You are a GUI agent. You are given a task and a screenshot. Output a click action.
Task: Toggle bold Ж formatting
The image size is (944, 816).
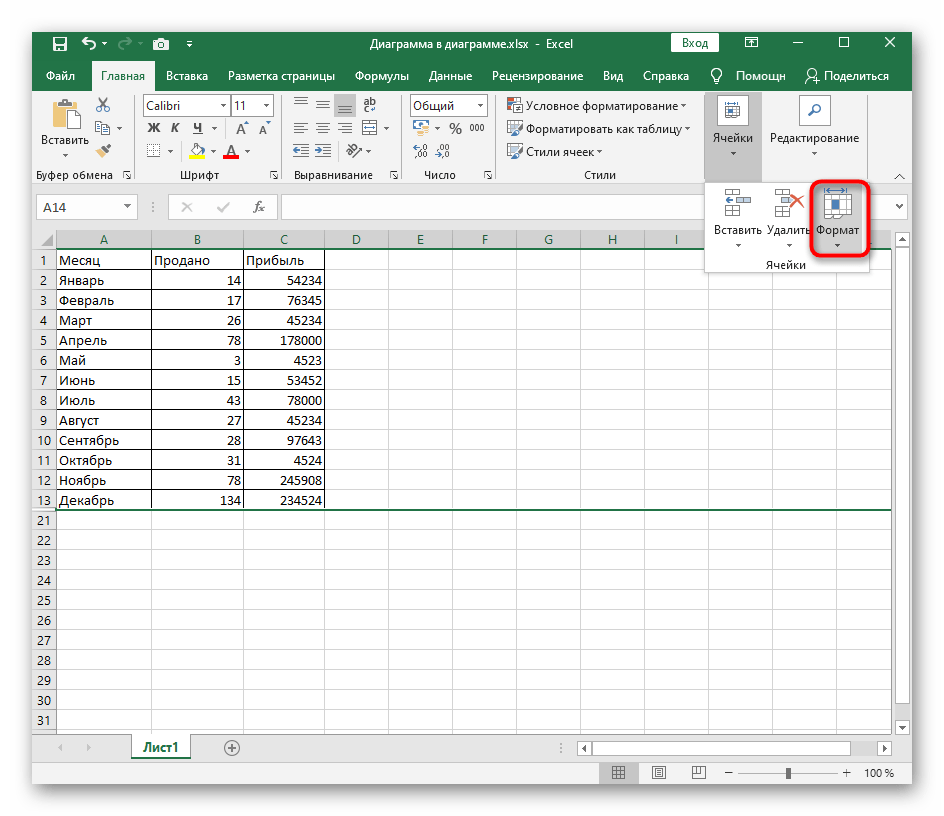153,128
